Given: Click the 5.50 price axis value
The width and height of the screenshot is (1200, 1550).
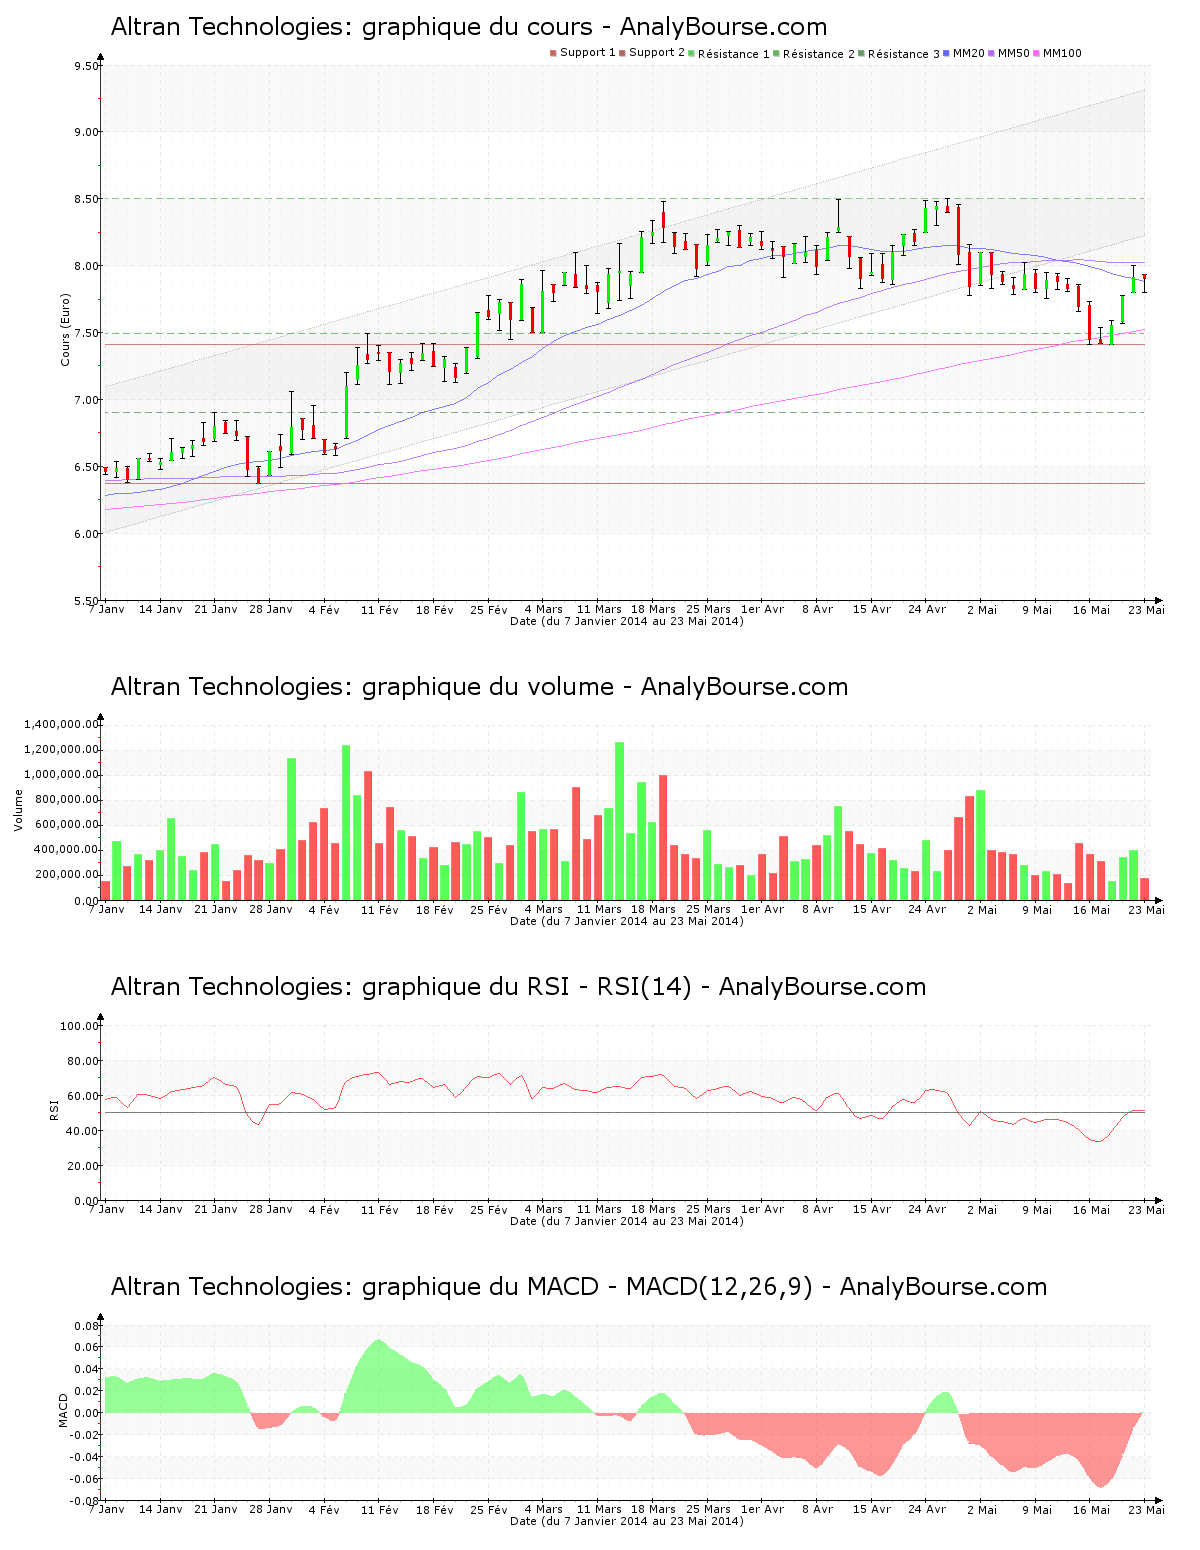Looking at the screenshot, I should [x=86, y=601].
